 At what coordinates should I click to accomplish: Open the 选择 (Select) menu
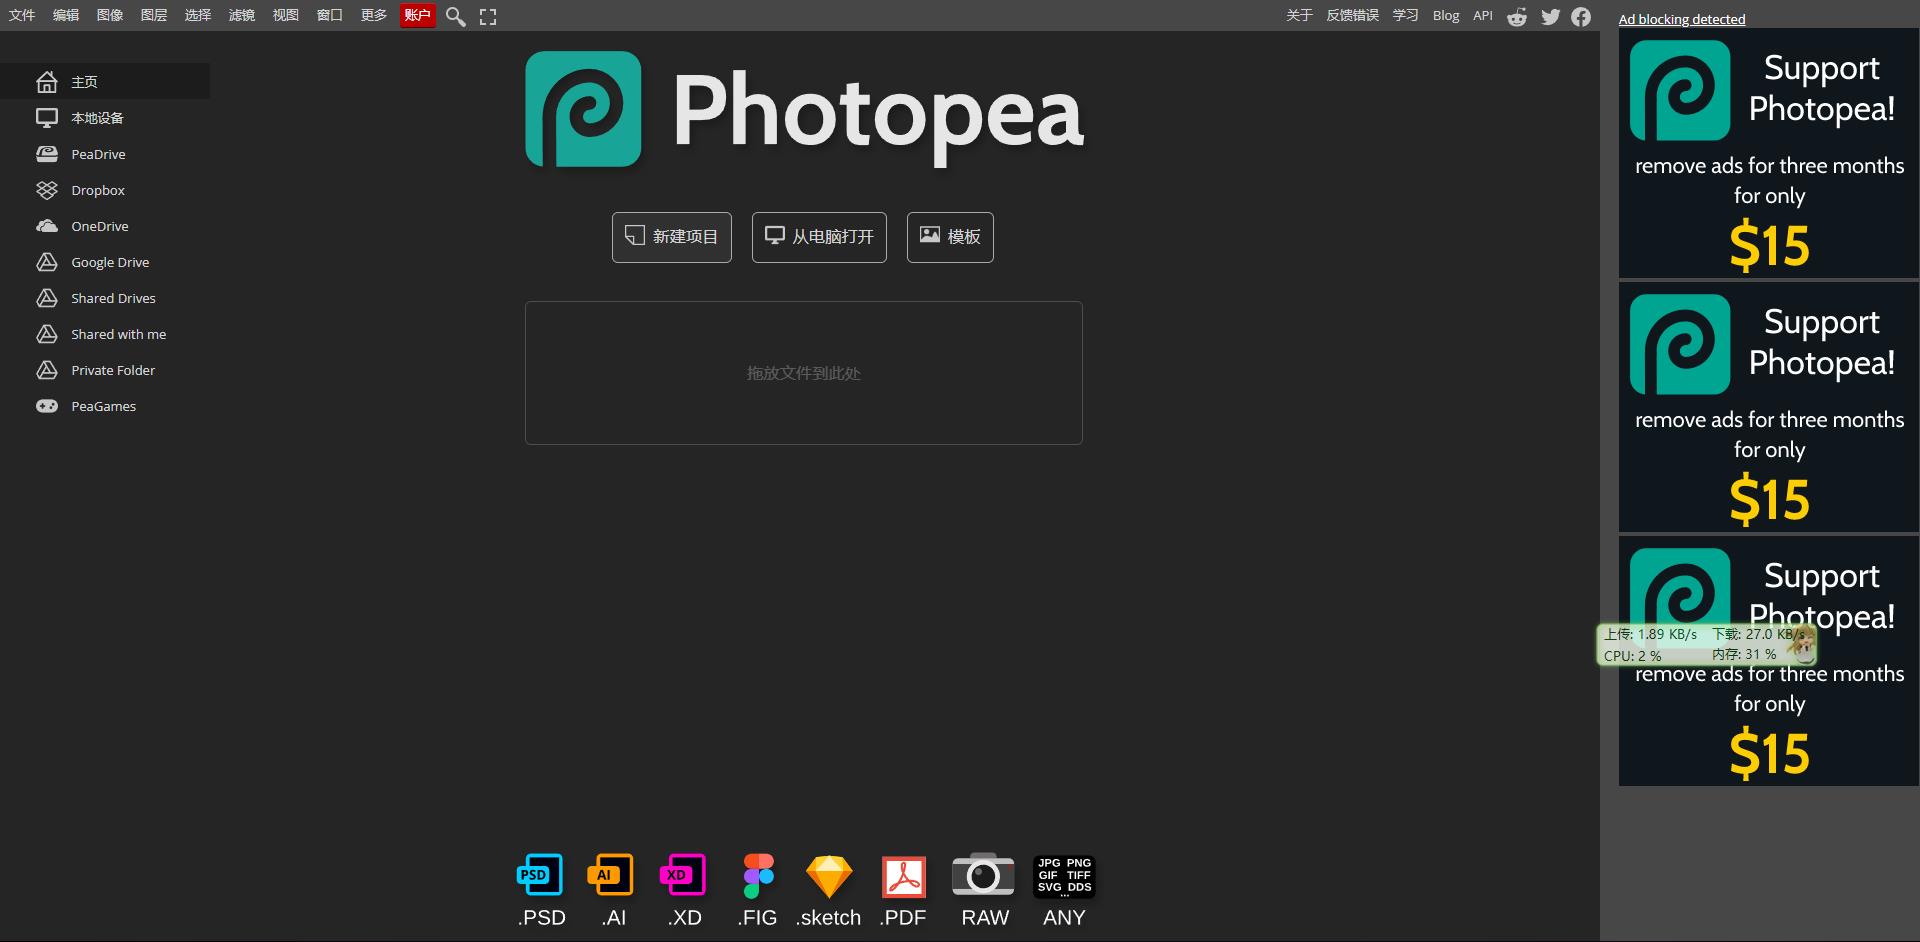(x=198, y=15)
